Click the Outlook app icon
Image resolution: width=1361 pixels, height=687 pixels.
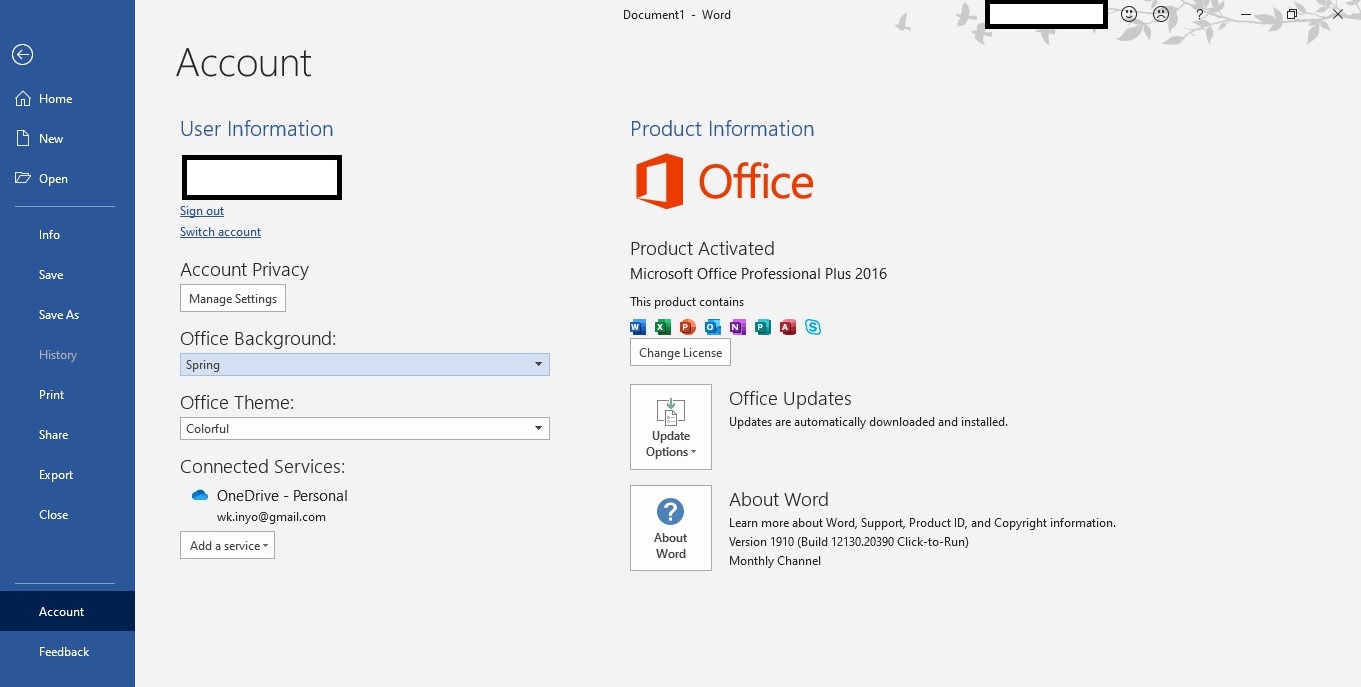coord(712,327)
